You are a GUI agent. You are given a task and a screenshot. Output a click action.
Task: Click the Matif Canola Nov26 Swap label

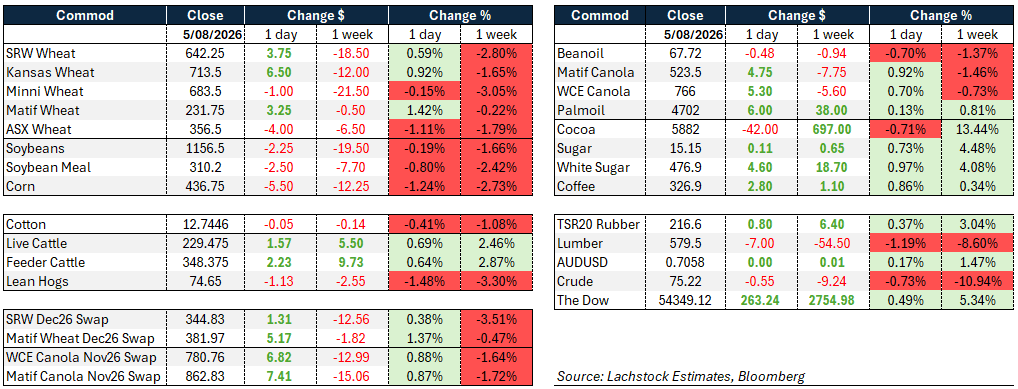point(84,376)
